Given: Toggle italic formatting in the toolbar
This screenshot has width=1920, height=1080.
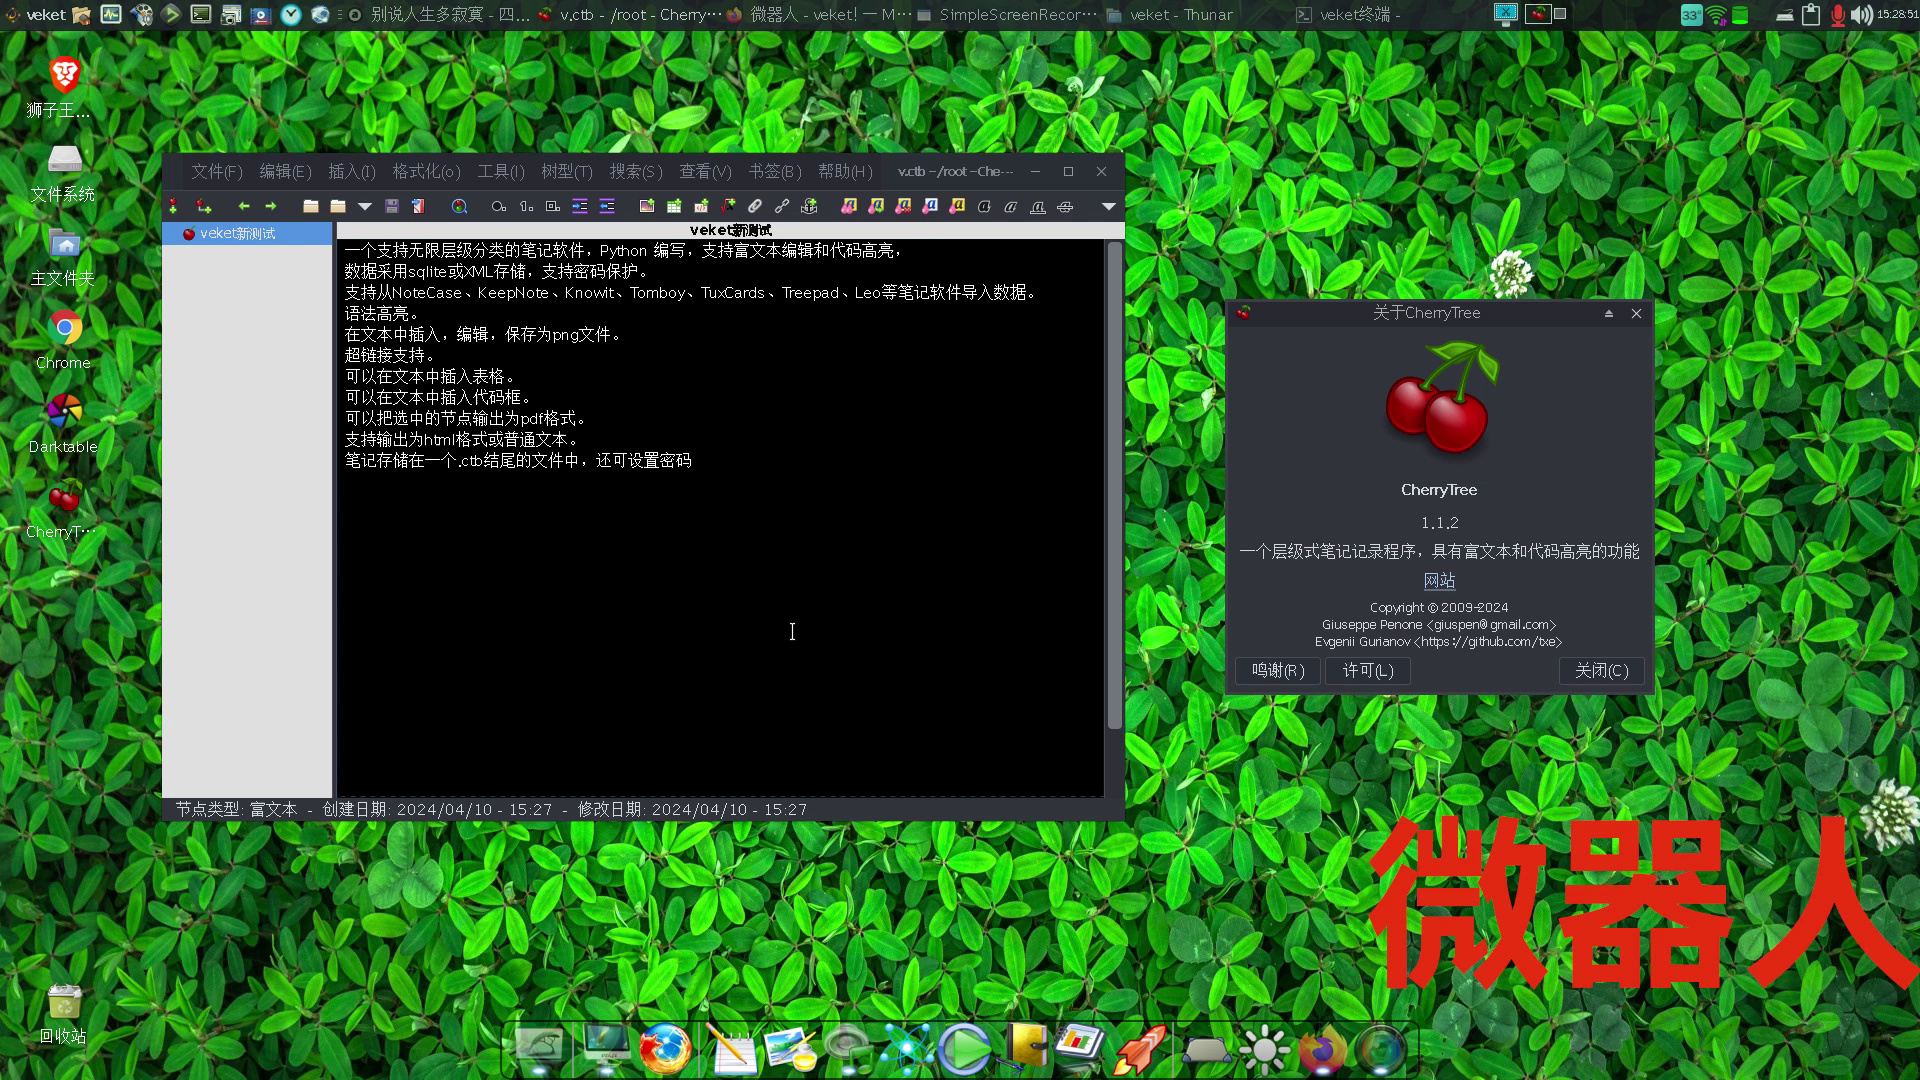Looking at the screenshot, I should point(1011,206).
